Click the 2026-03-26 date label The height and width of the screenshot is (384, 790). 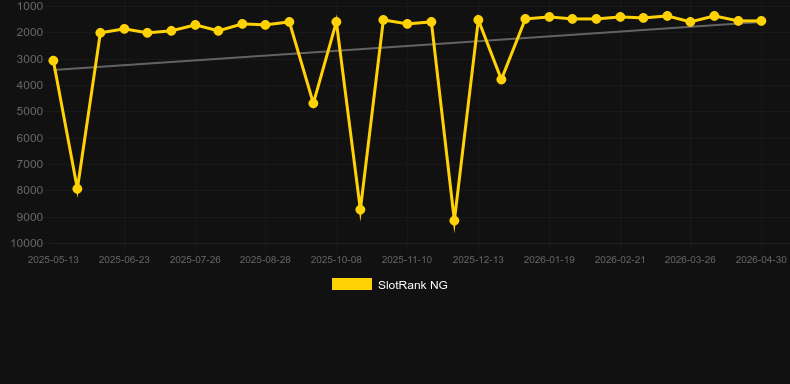point(690,260)
